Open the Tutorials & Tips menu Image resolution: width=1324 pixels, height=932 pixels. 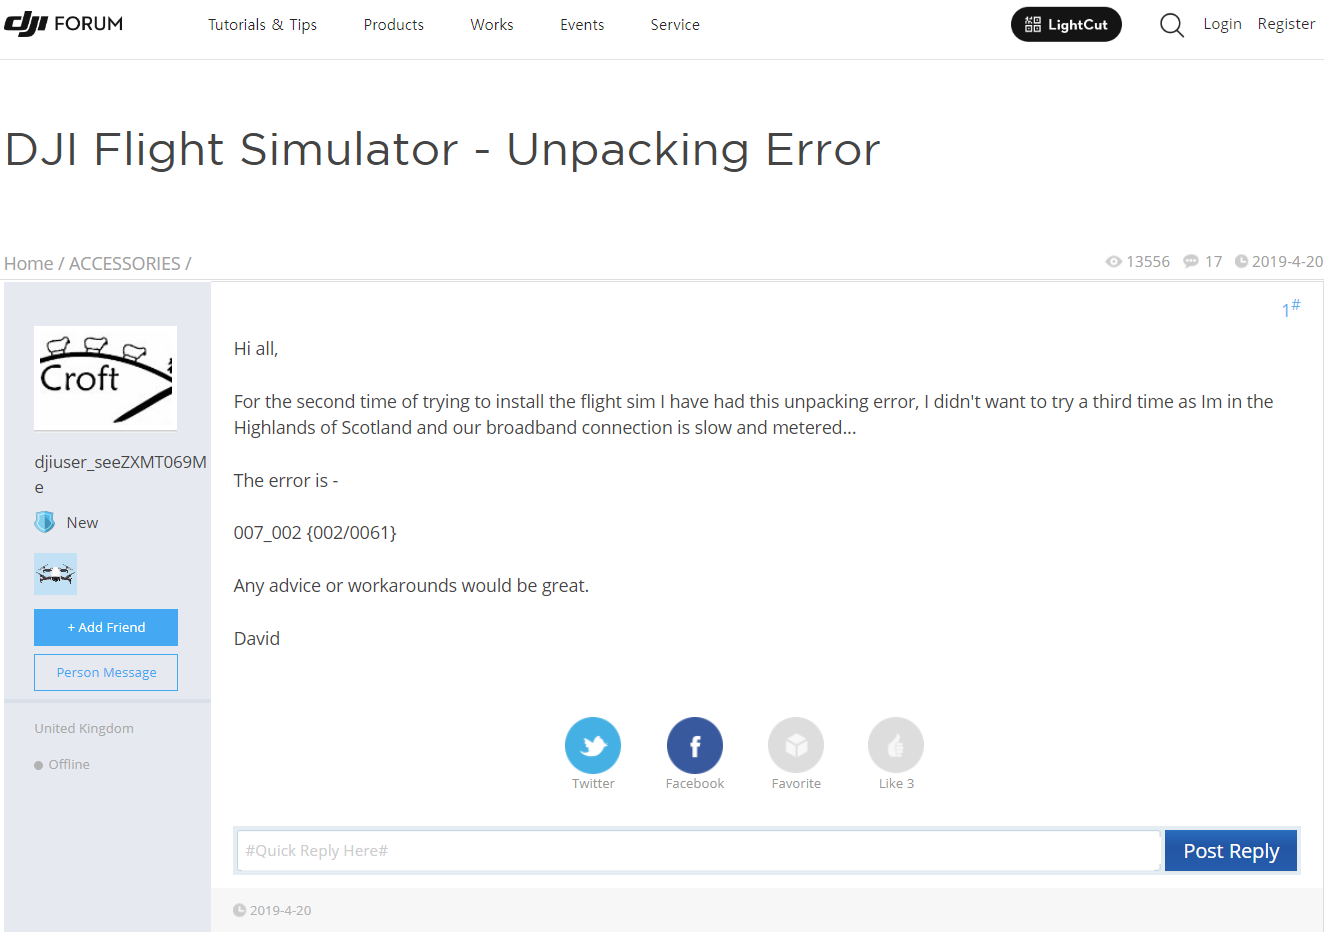(262, 25)
